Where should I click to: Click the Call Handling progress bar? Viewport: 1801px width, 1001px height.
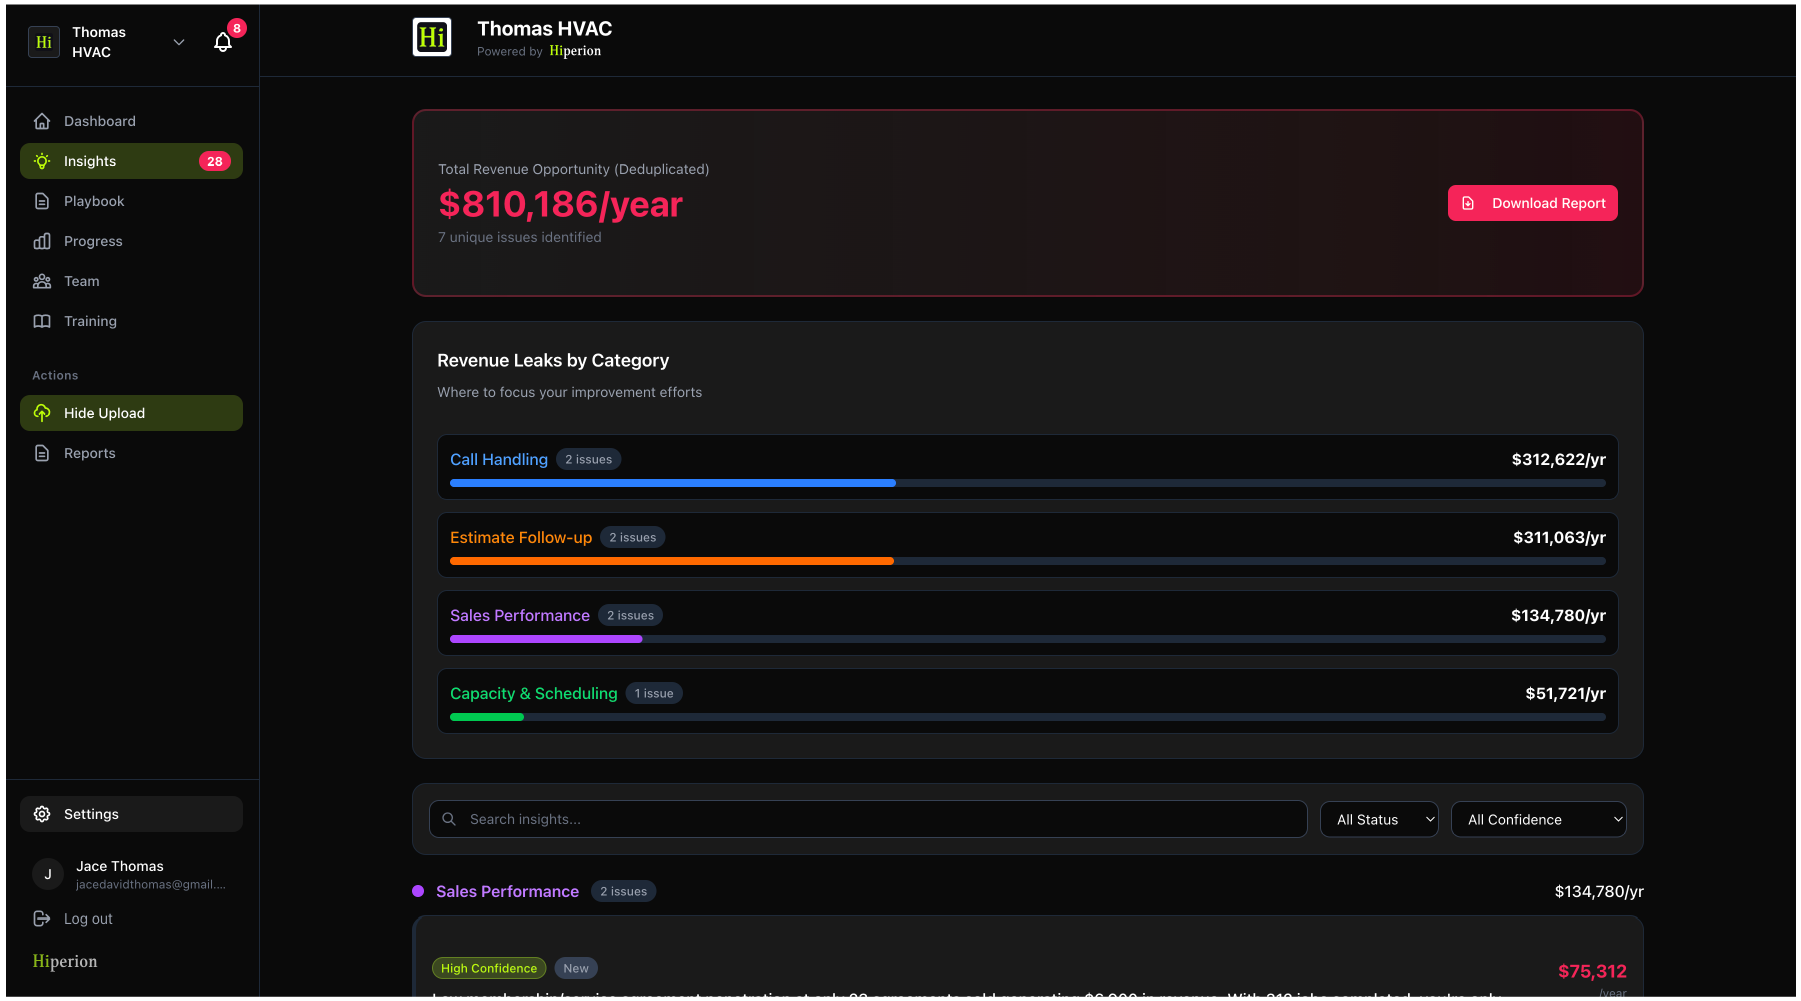coord(1027,483)
